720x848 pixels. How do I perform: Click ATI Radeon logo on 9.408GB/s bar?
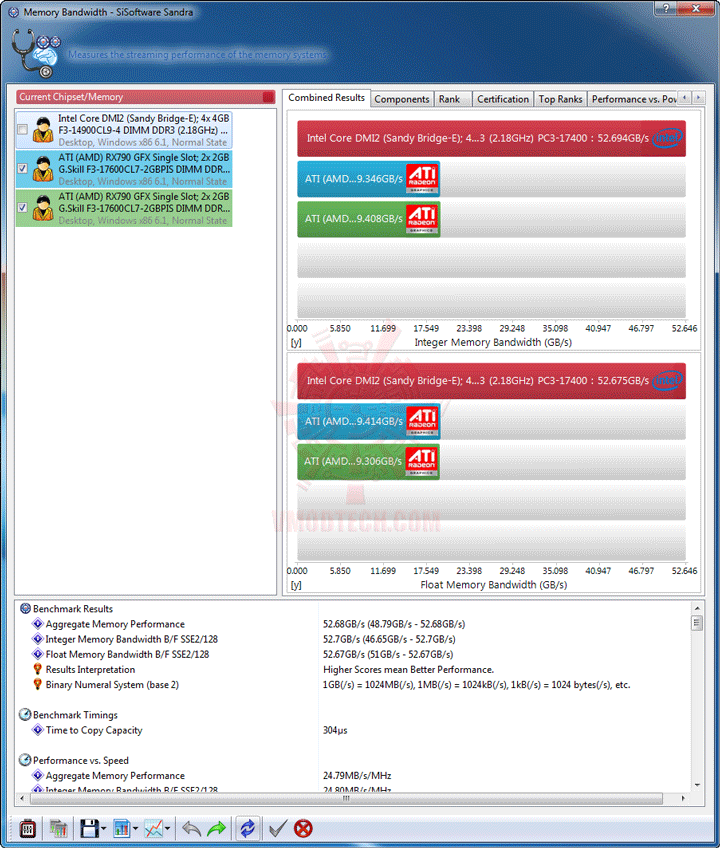422,219
